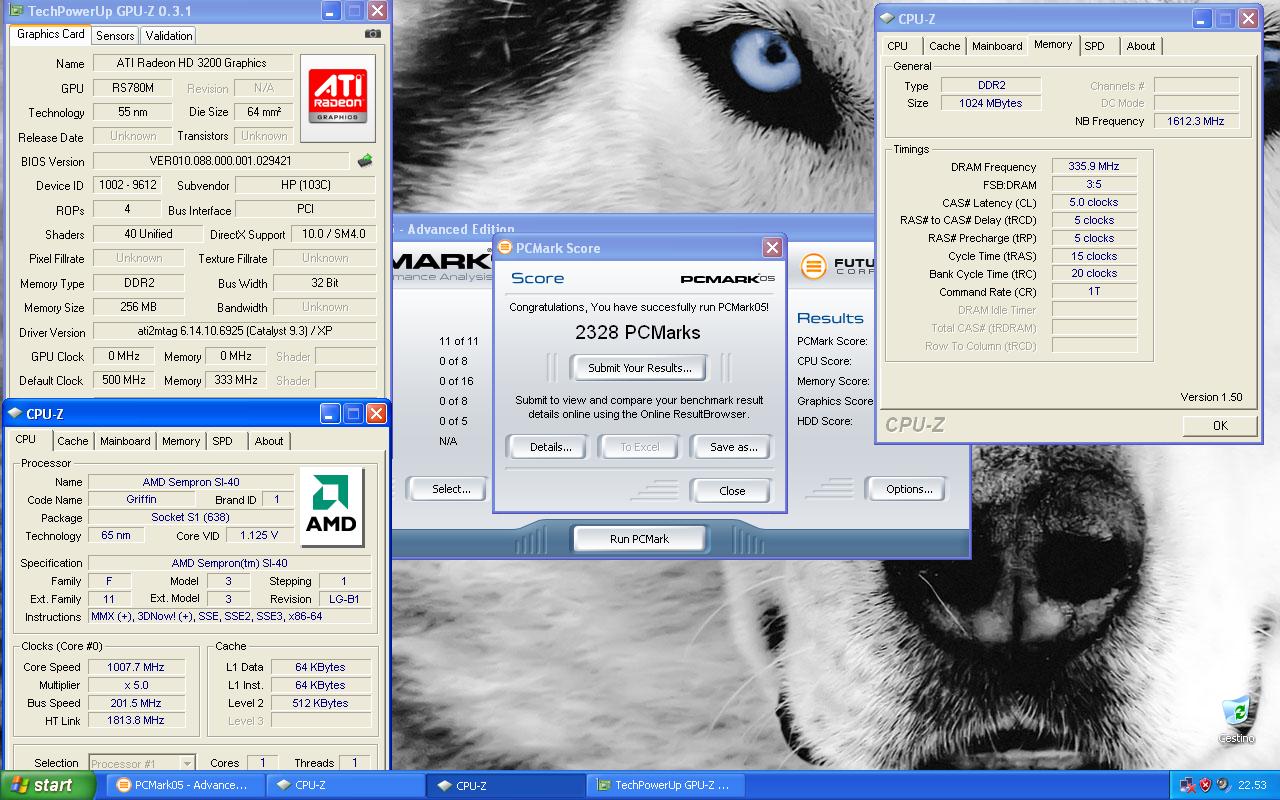Click the Core Speed value 1007.7 MHz
This screenshot has width=1280, height=800.
click(x=136, y=667)
